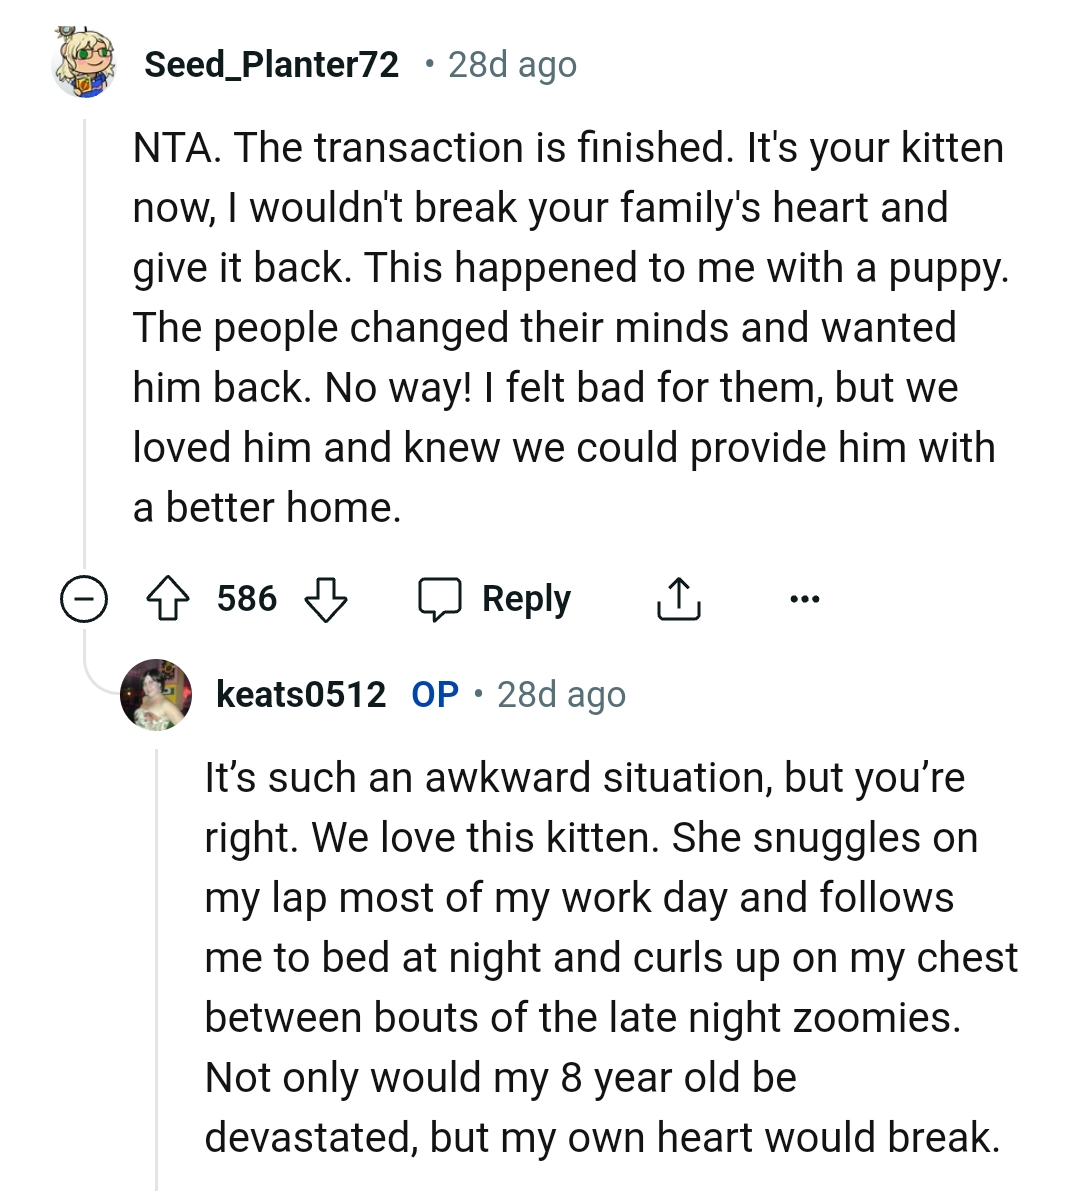Screen dimensions: 1080x1191
Task: Click the Reply text label
Action: [526, 600]
